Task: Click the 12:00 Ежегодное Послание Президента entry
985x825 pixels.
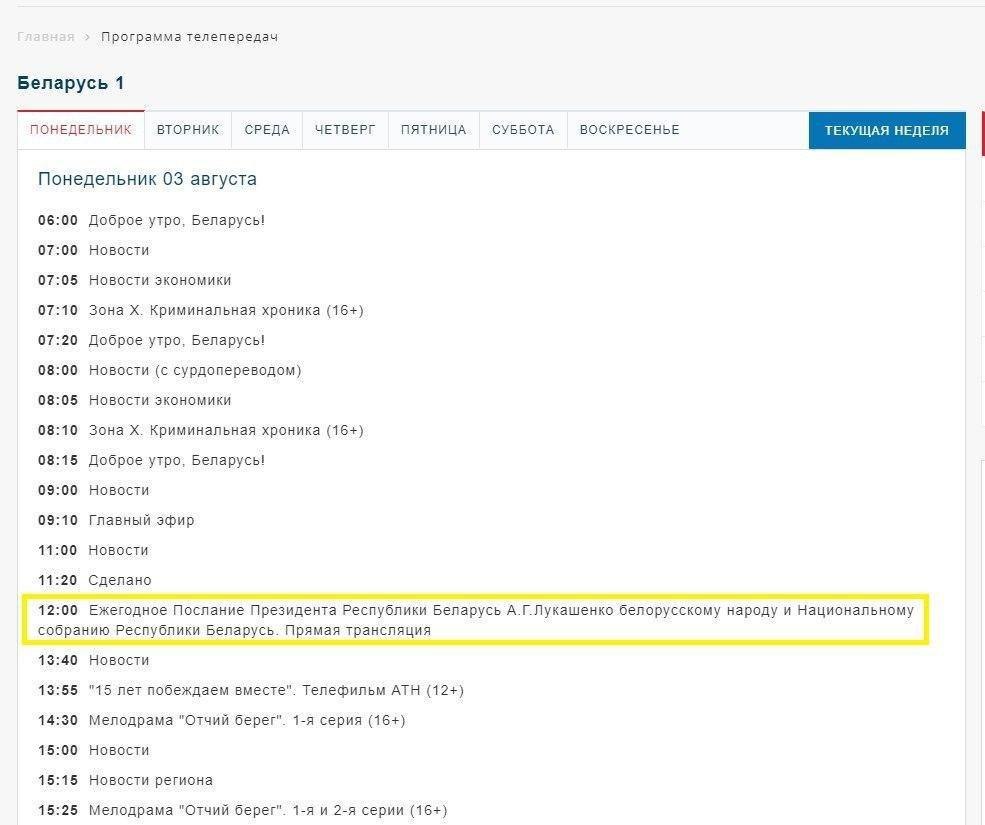Action: [476, 620]
